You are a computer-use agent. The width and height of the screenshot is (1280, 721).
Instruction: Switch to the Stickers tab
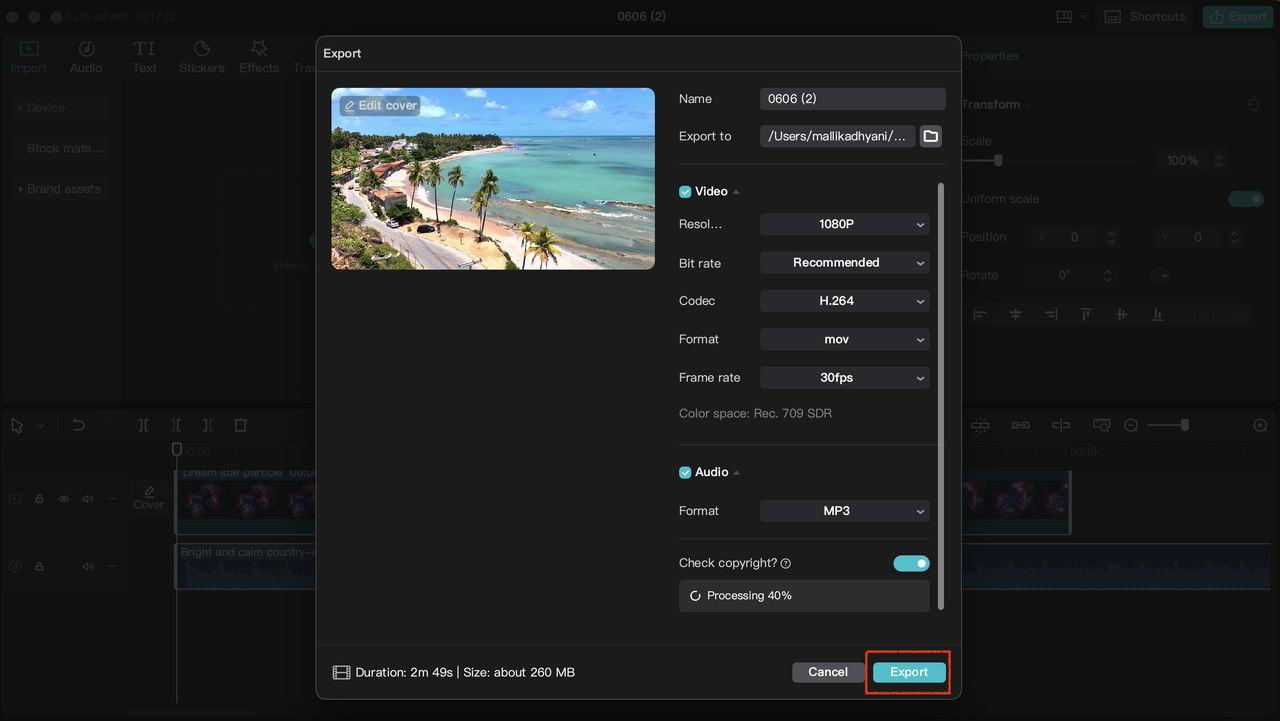[x=201, y=56]
